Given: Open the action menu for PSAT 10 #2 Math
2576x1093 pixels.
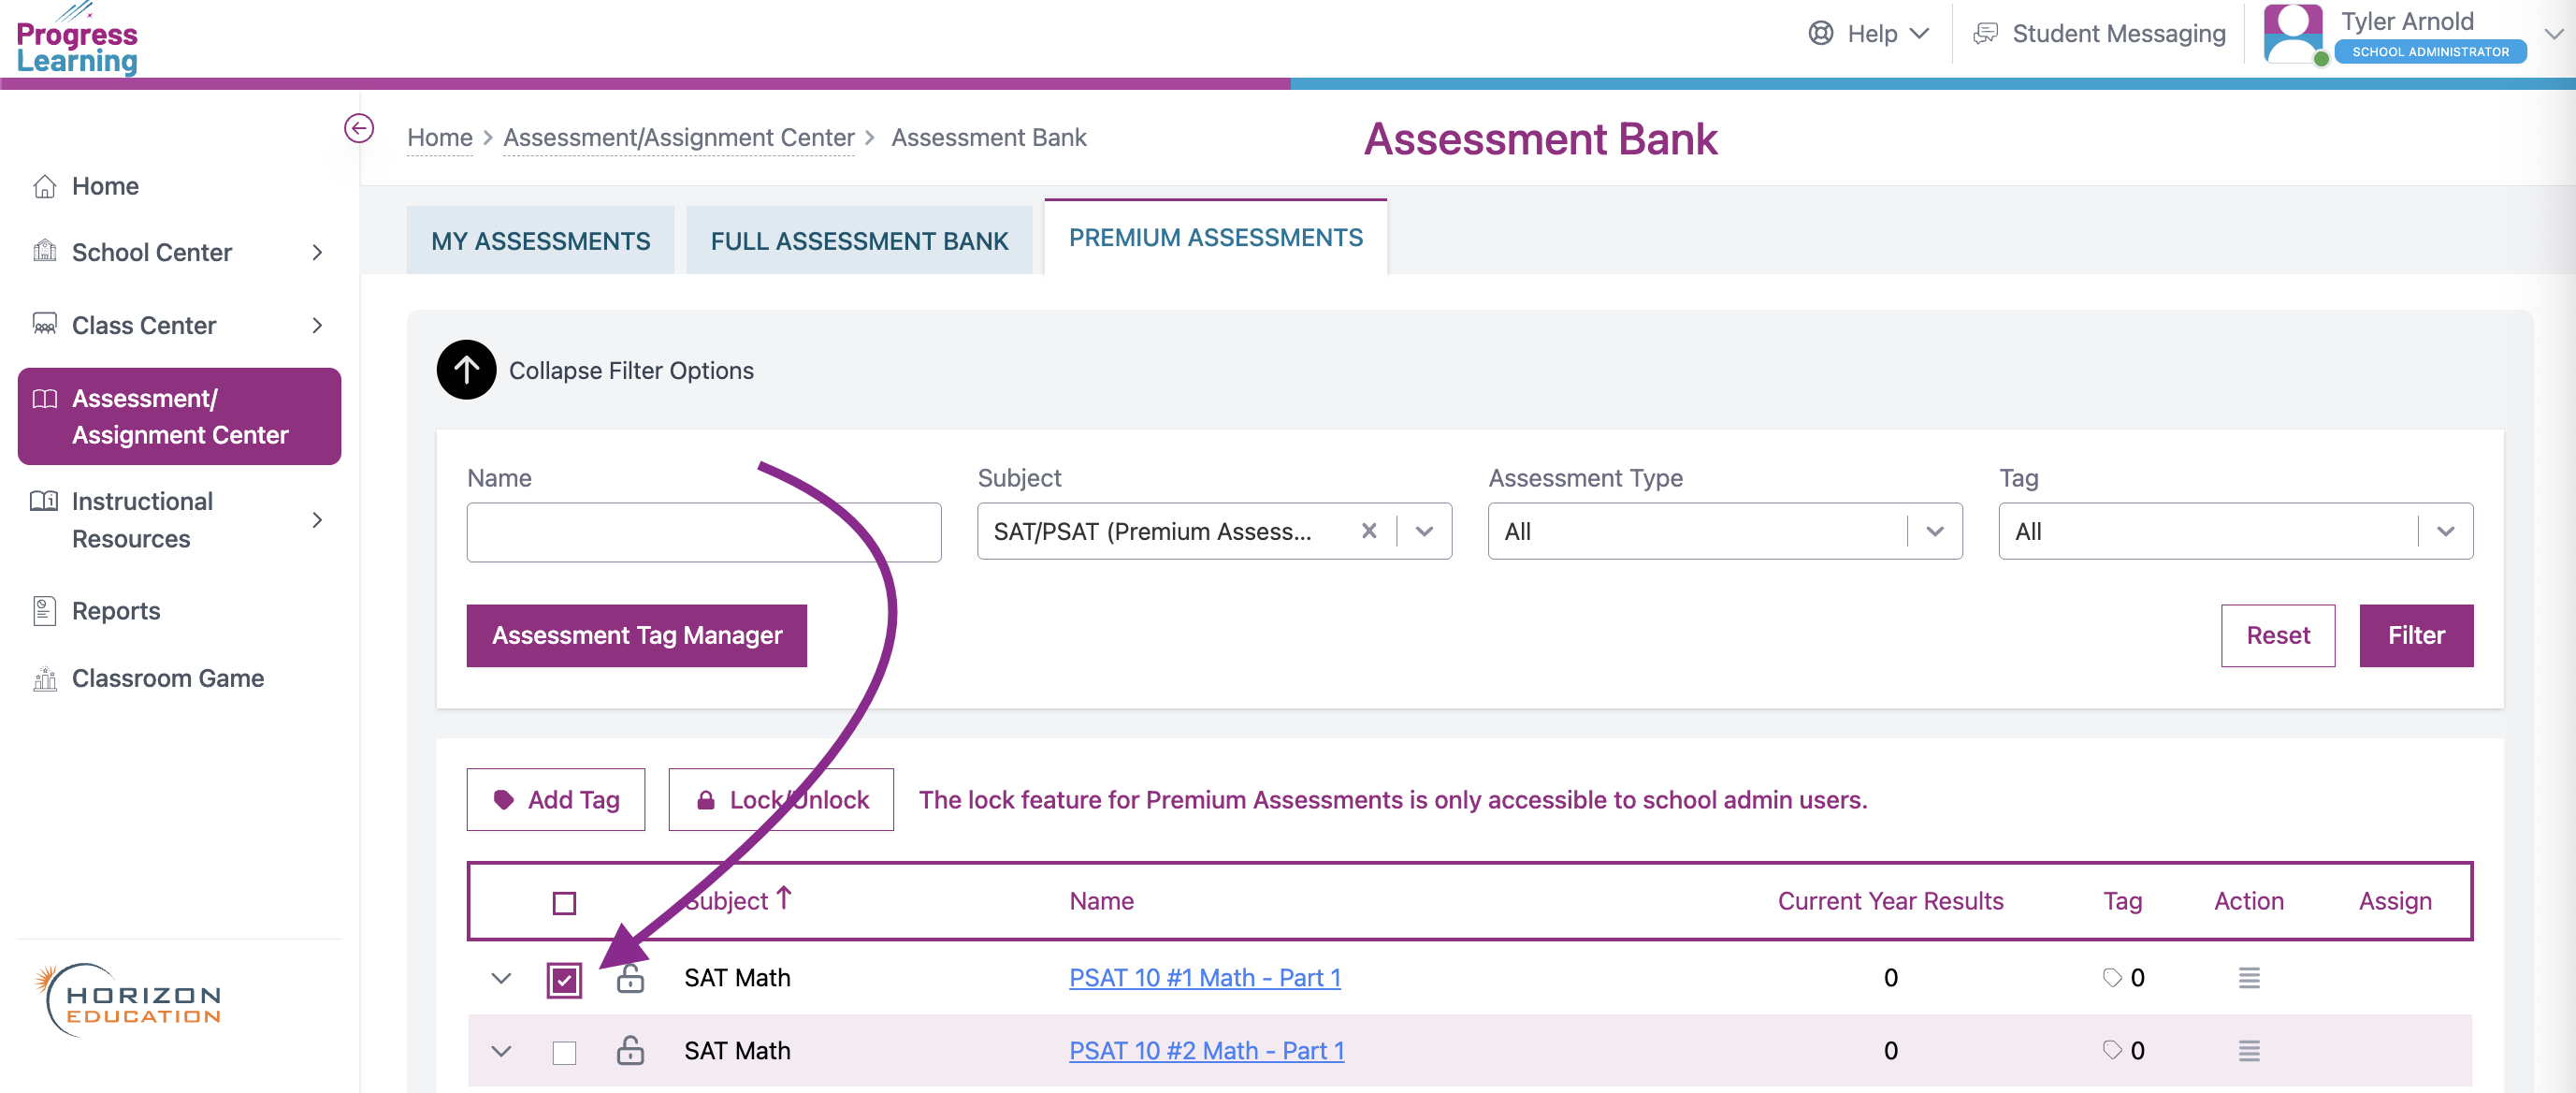Looking at the screenshot, I should [x=2249, y=1050].
